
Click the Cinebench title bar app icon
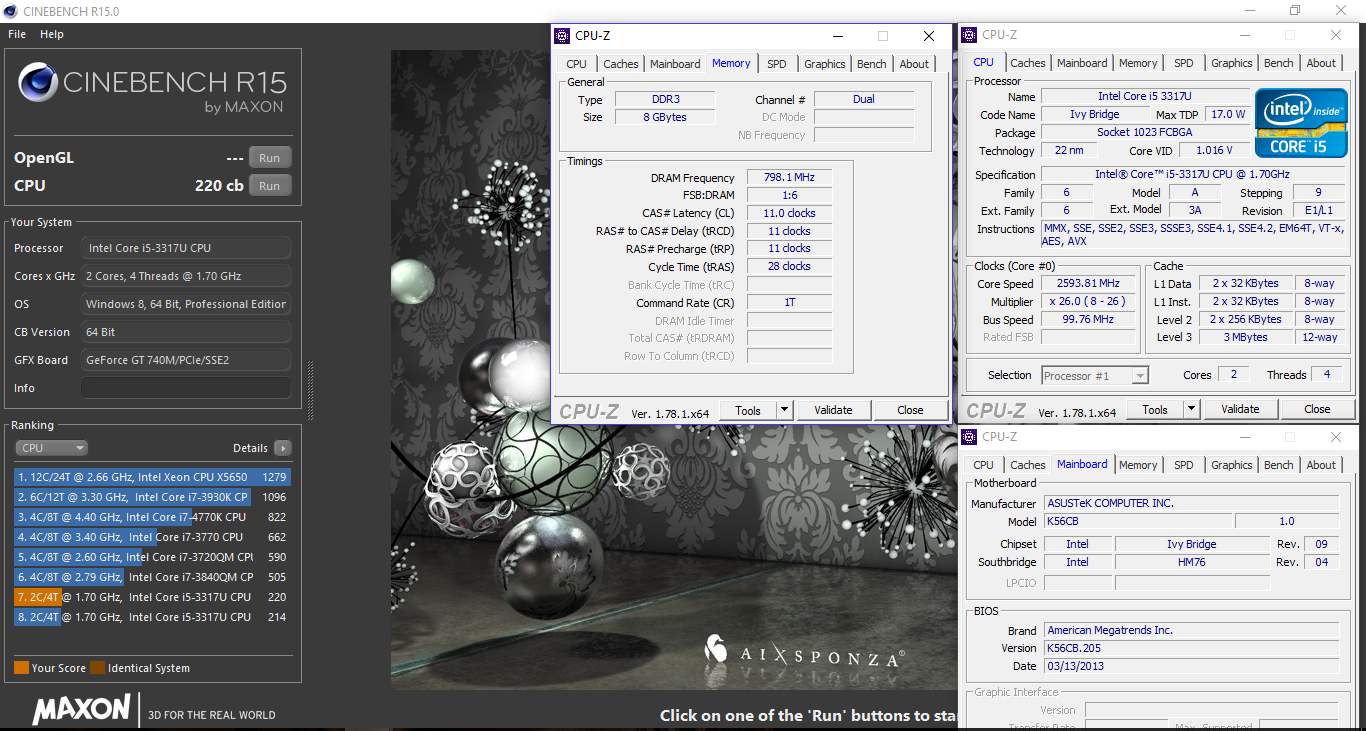(x=11, y=11)
